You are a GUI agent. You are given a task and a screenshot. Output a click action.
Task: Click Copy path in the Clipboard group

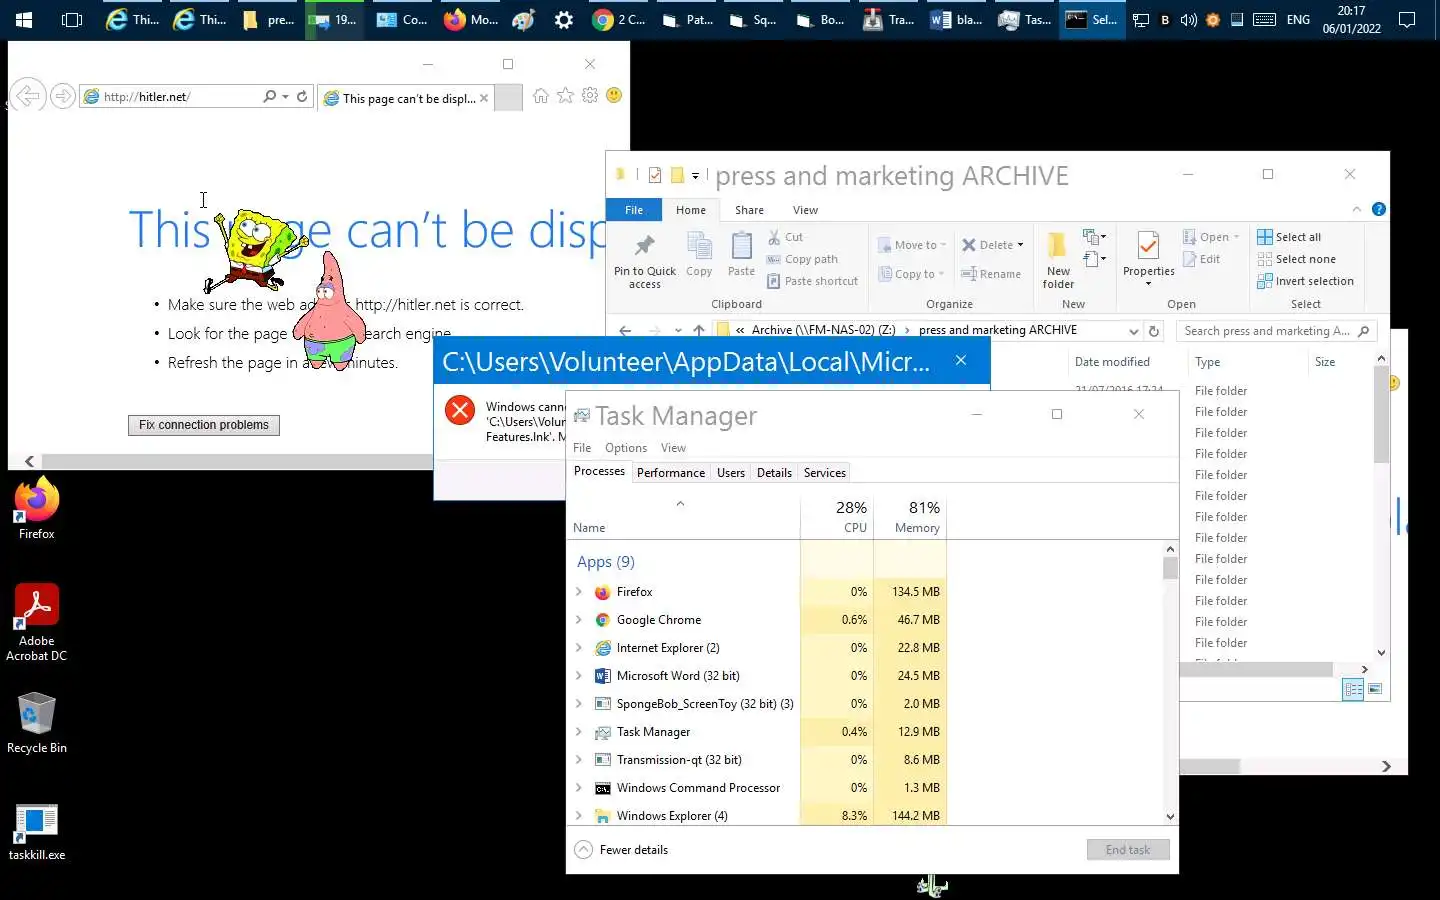pyautogui.click(x=802, y=259)
